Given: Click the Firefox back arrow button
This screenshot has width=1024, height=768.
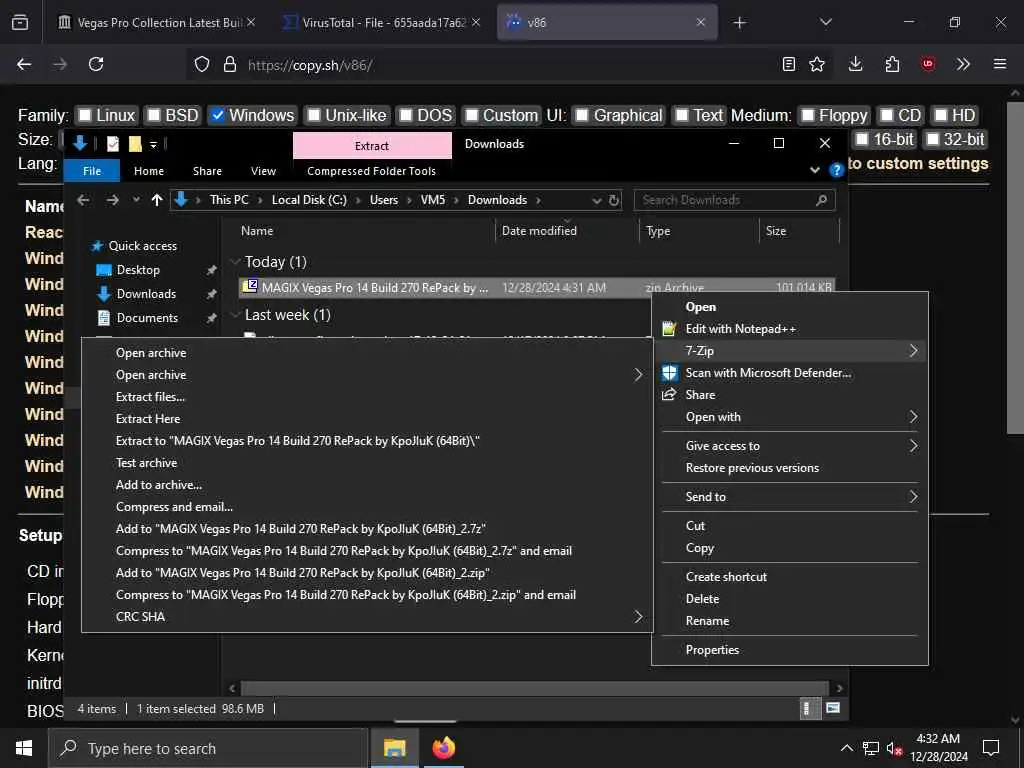Looking at the screenshot, I should coord(24,64).
